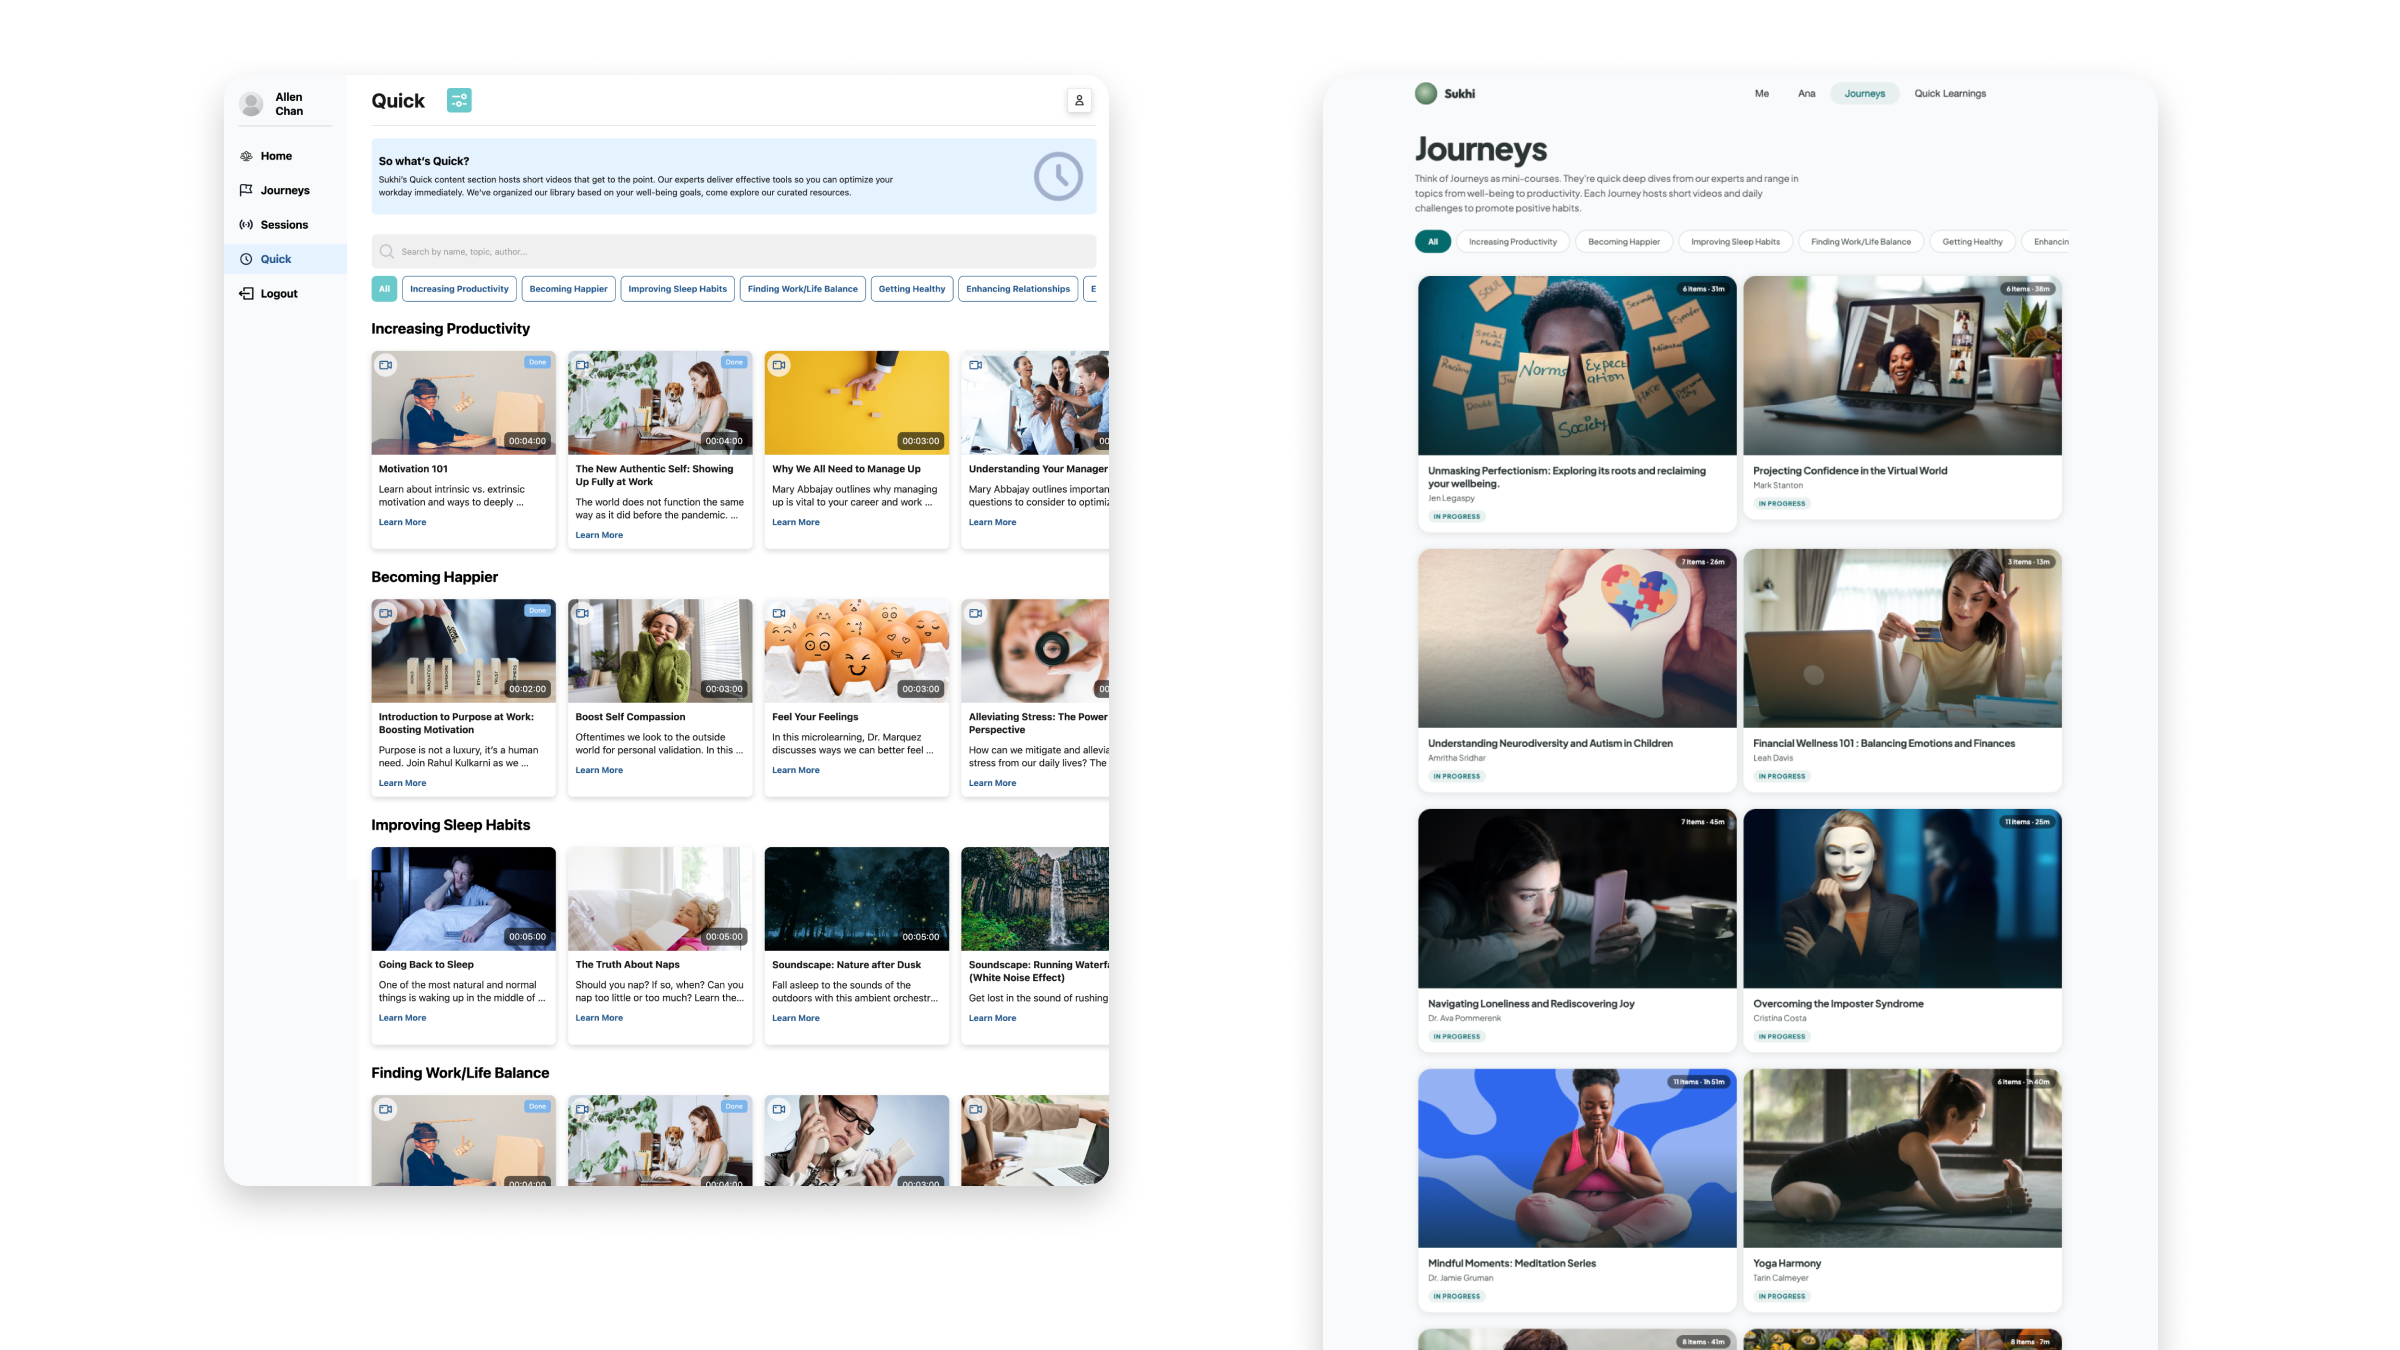The image size is (2400, 1350).
Task: Select the teal All chip in Journeys
Action: tap(1433, 241)
